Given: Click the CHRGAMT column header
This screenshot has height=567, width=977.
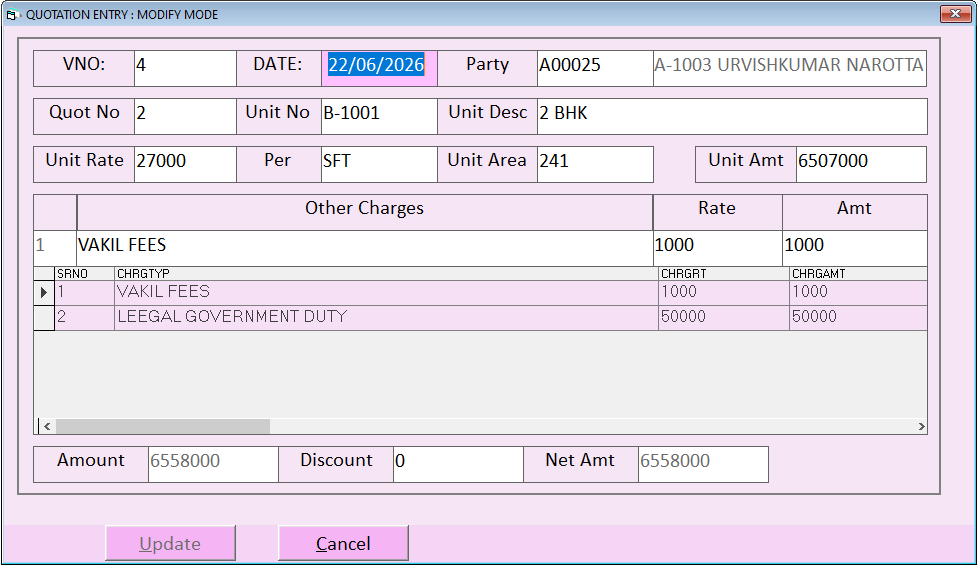Looking at the screenshot, I should [x=858, y=274].
